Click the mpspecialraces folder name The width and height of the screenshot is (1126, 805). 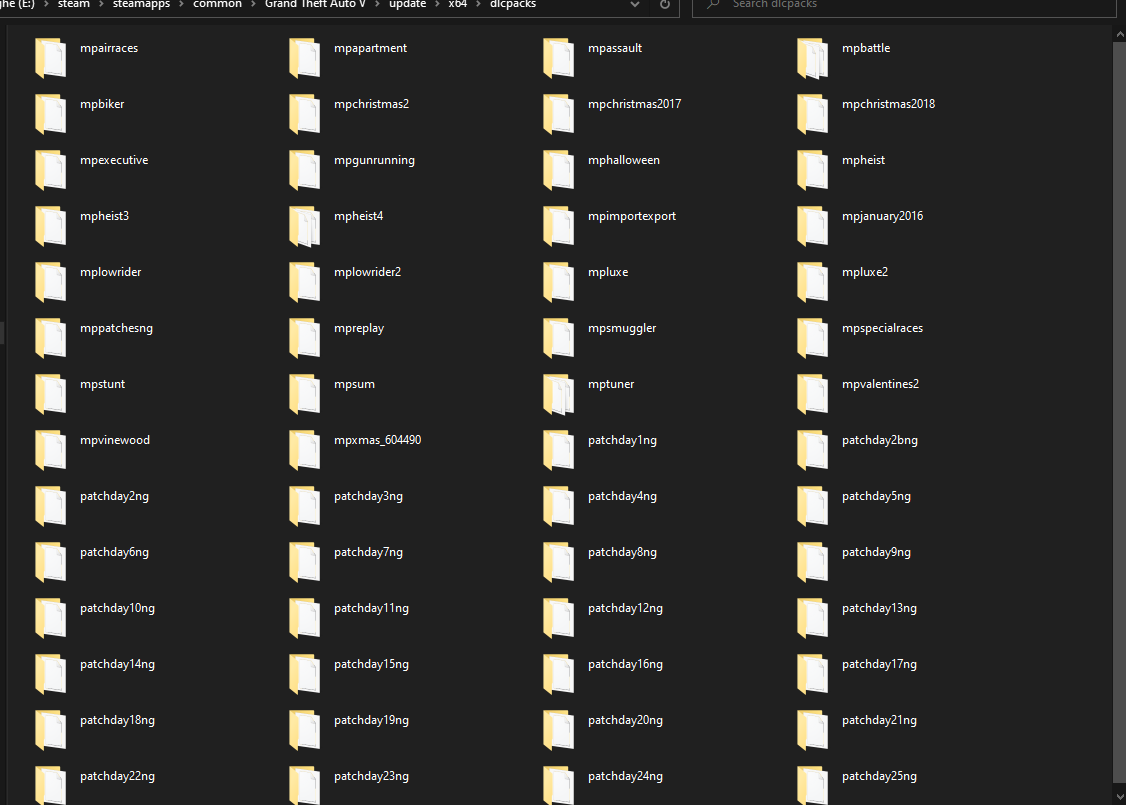pos(883,328)
